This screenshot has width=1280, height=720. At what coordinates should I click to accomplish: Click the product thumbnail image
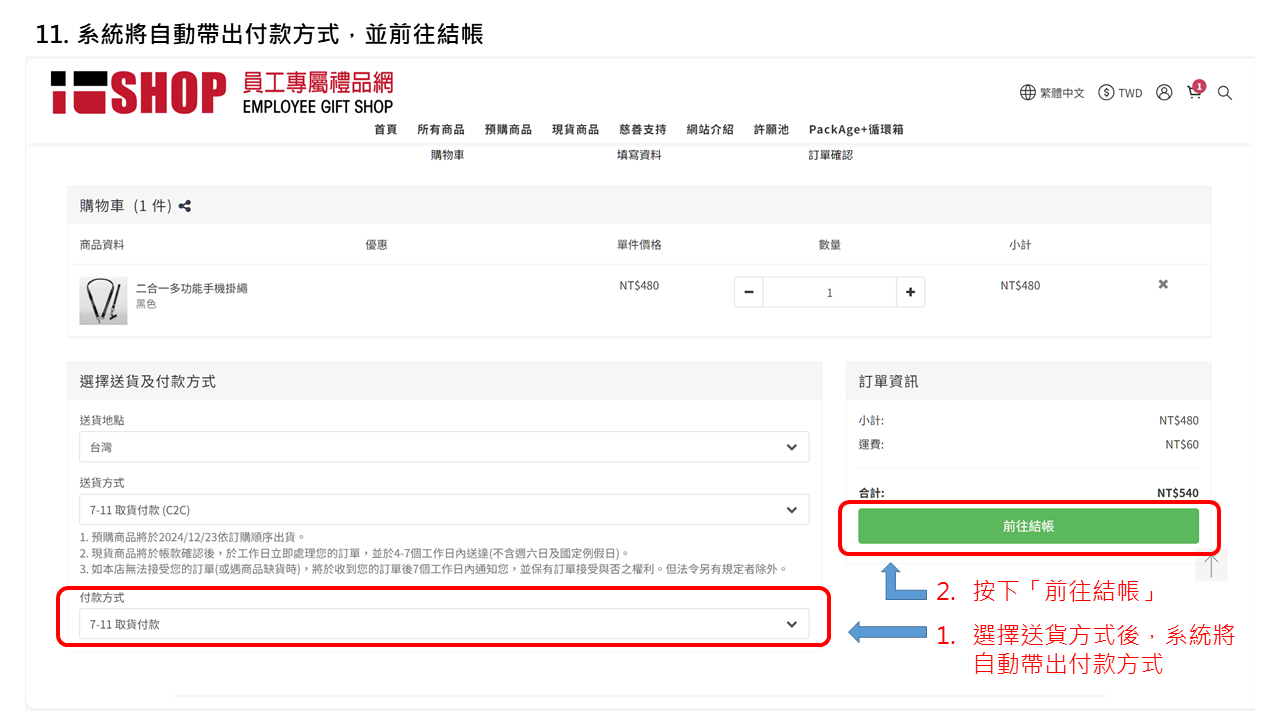coord(103,301)
